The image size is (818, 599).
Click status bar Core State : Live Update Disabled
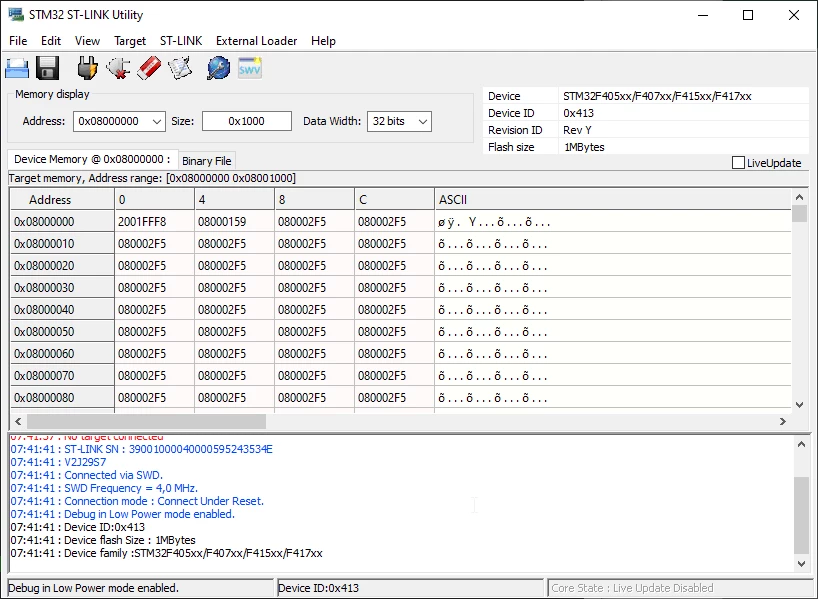pos(678,588)
